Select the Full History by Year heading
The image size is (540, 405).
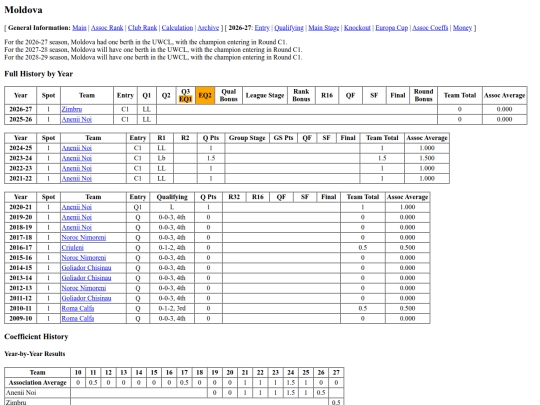pyautogui.click(x=39, y=74)
